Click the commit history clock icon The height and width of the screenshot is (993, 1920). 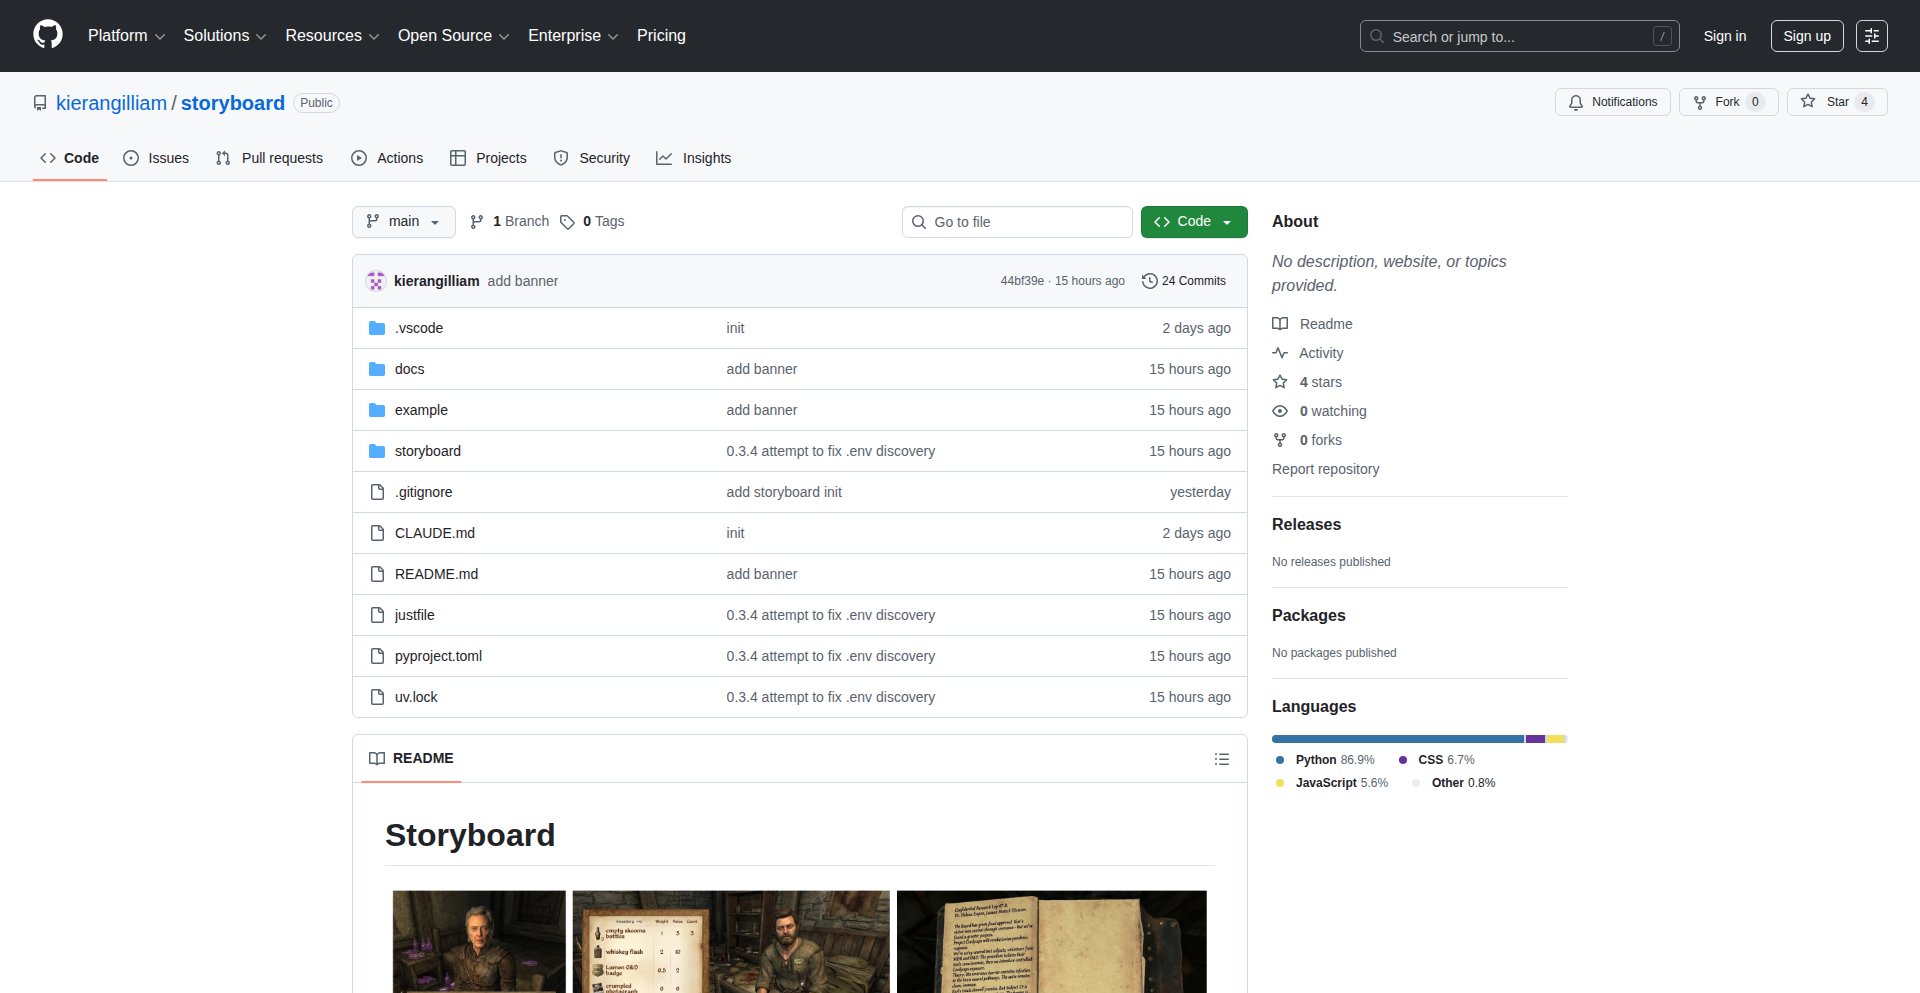(1149, 281)
